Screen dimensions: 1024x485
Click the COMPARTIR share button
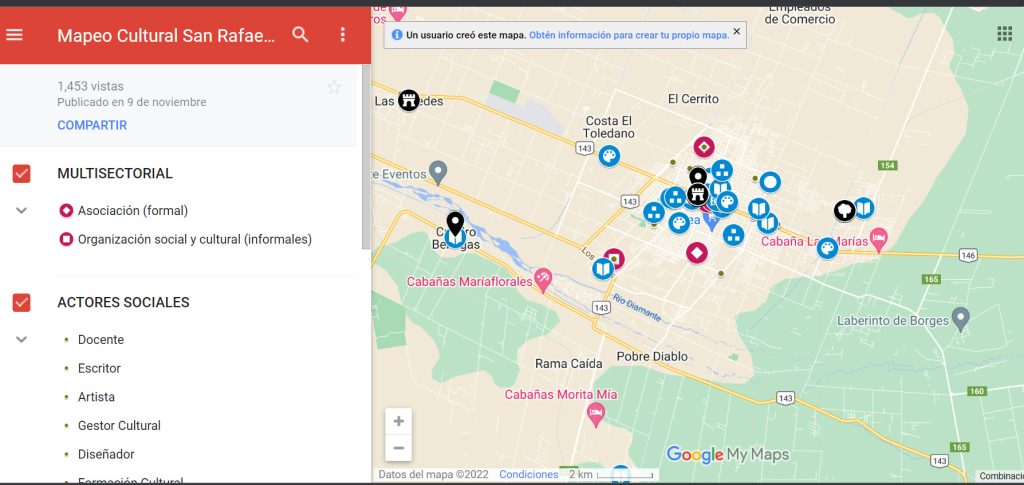[92, 125]
